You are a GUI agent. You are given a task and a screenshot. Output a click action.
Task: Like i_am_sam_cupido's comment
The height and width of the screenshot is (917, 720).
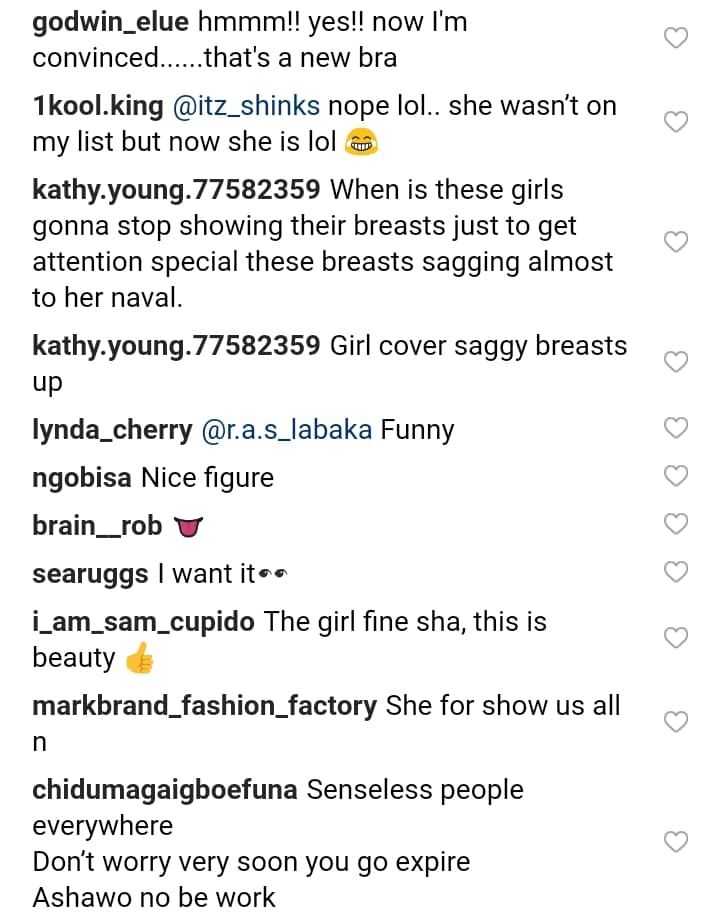coord(676,638)
